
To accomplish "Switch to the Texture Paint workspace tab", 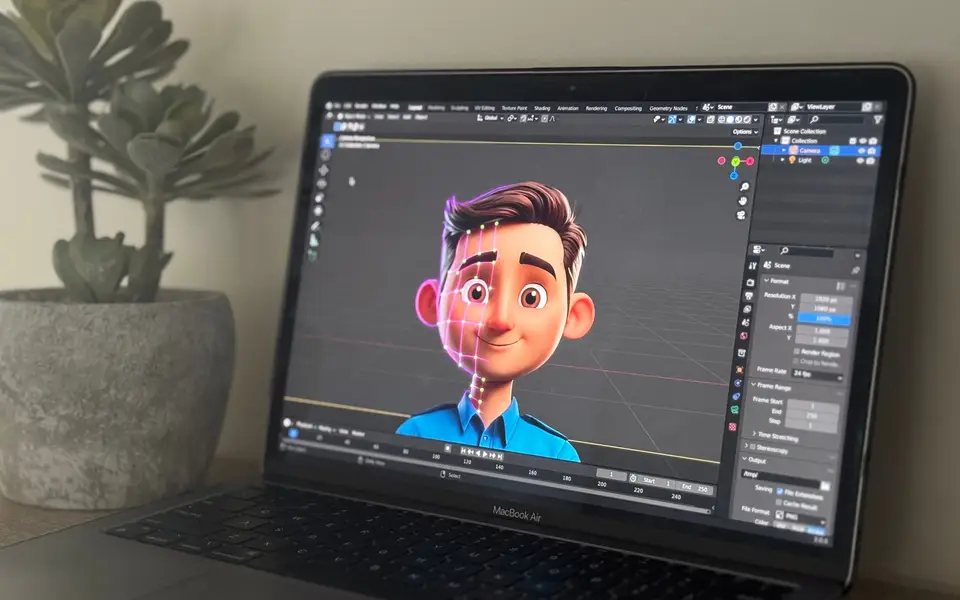I will tap(514, 108).
